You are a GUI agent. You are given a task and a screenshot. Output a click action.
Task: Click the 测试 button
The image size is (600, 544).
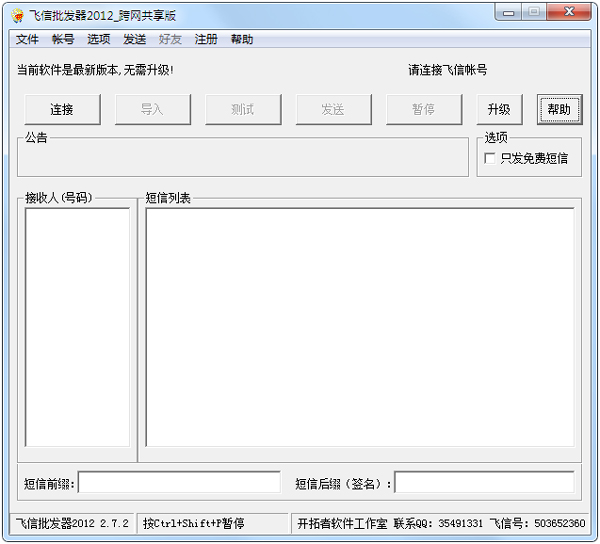243,109
